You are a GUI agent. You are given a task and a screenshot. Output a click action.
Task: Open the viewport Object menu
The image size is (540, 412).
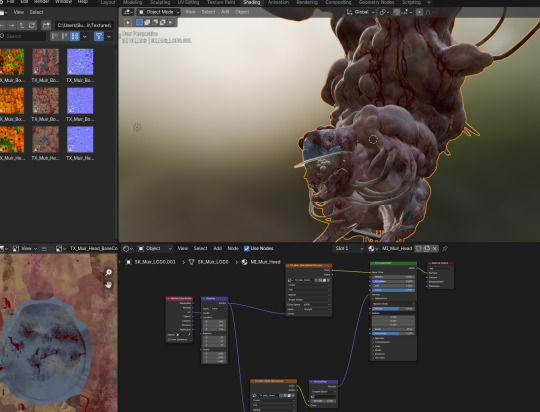coord(242,12)
